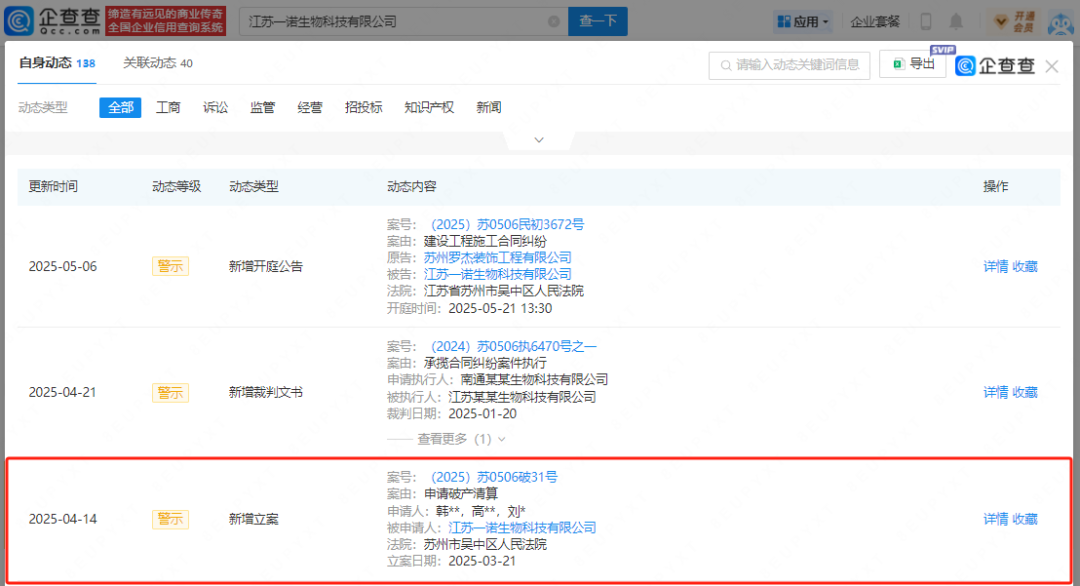Select the 知识产权 filter
Screen dimensions: 1080x586
(x=429, y=107)
